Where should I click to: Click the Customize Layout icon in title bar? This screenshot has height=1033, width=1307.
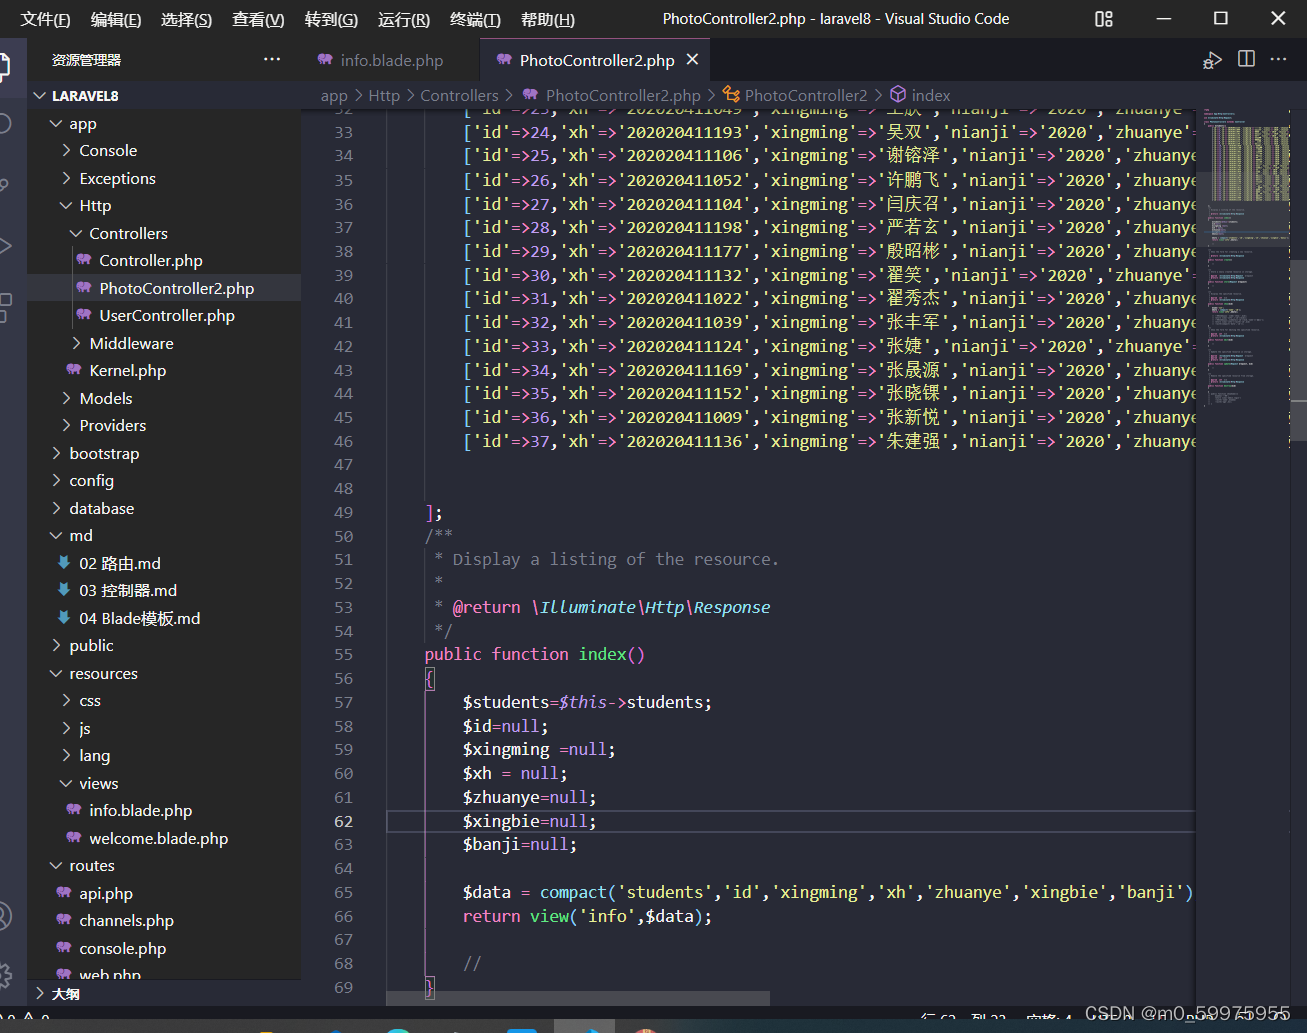coord(1104,19)
